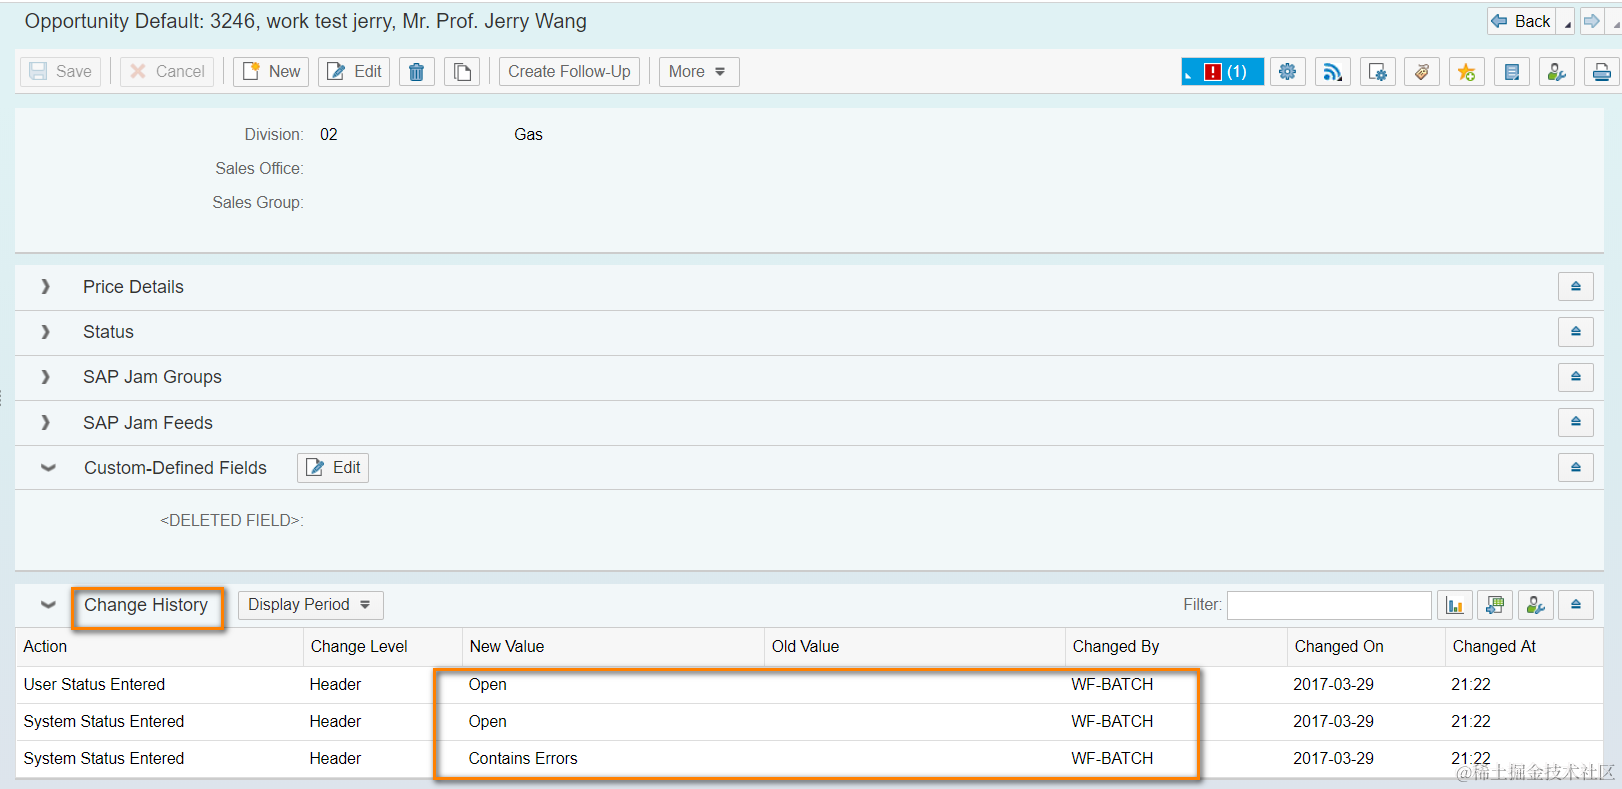Click Edit in the top toolbar
The image size is (1622, 789).
click(x=354, y=72)
